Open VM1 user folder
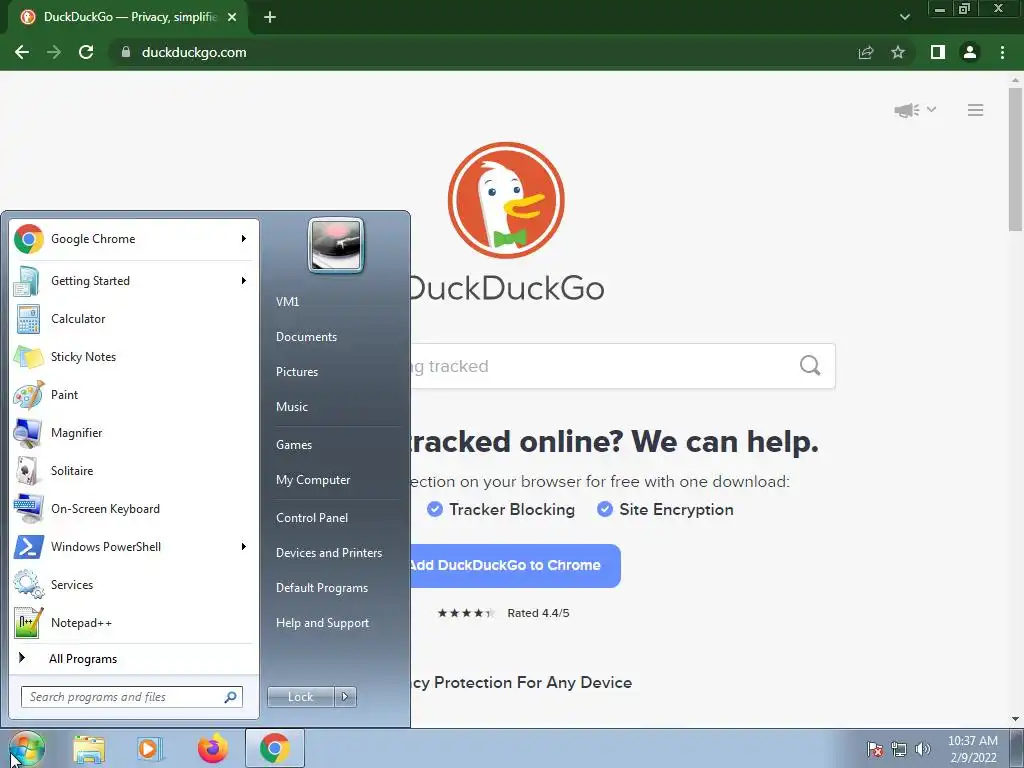This screenshot has height=768, width=1024. (x=287, y=302)
